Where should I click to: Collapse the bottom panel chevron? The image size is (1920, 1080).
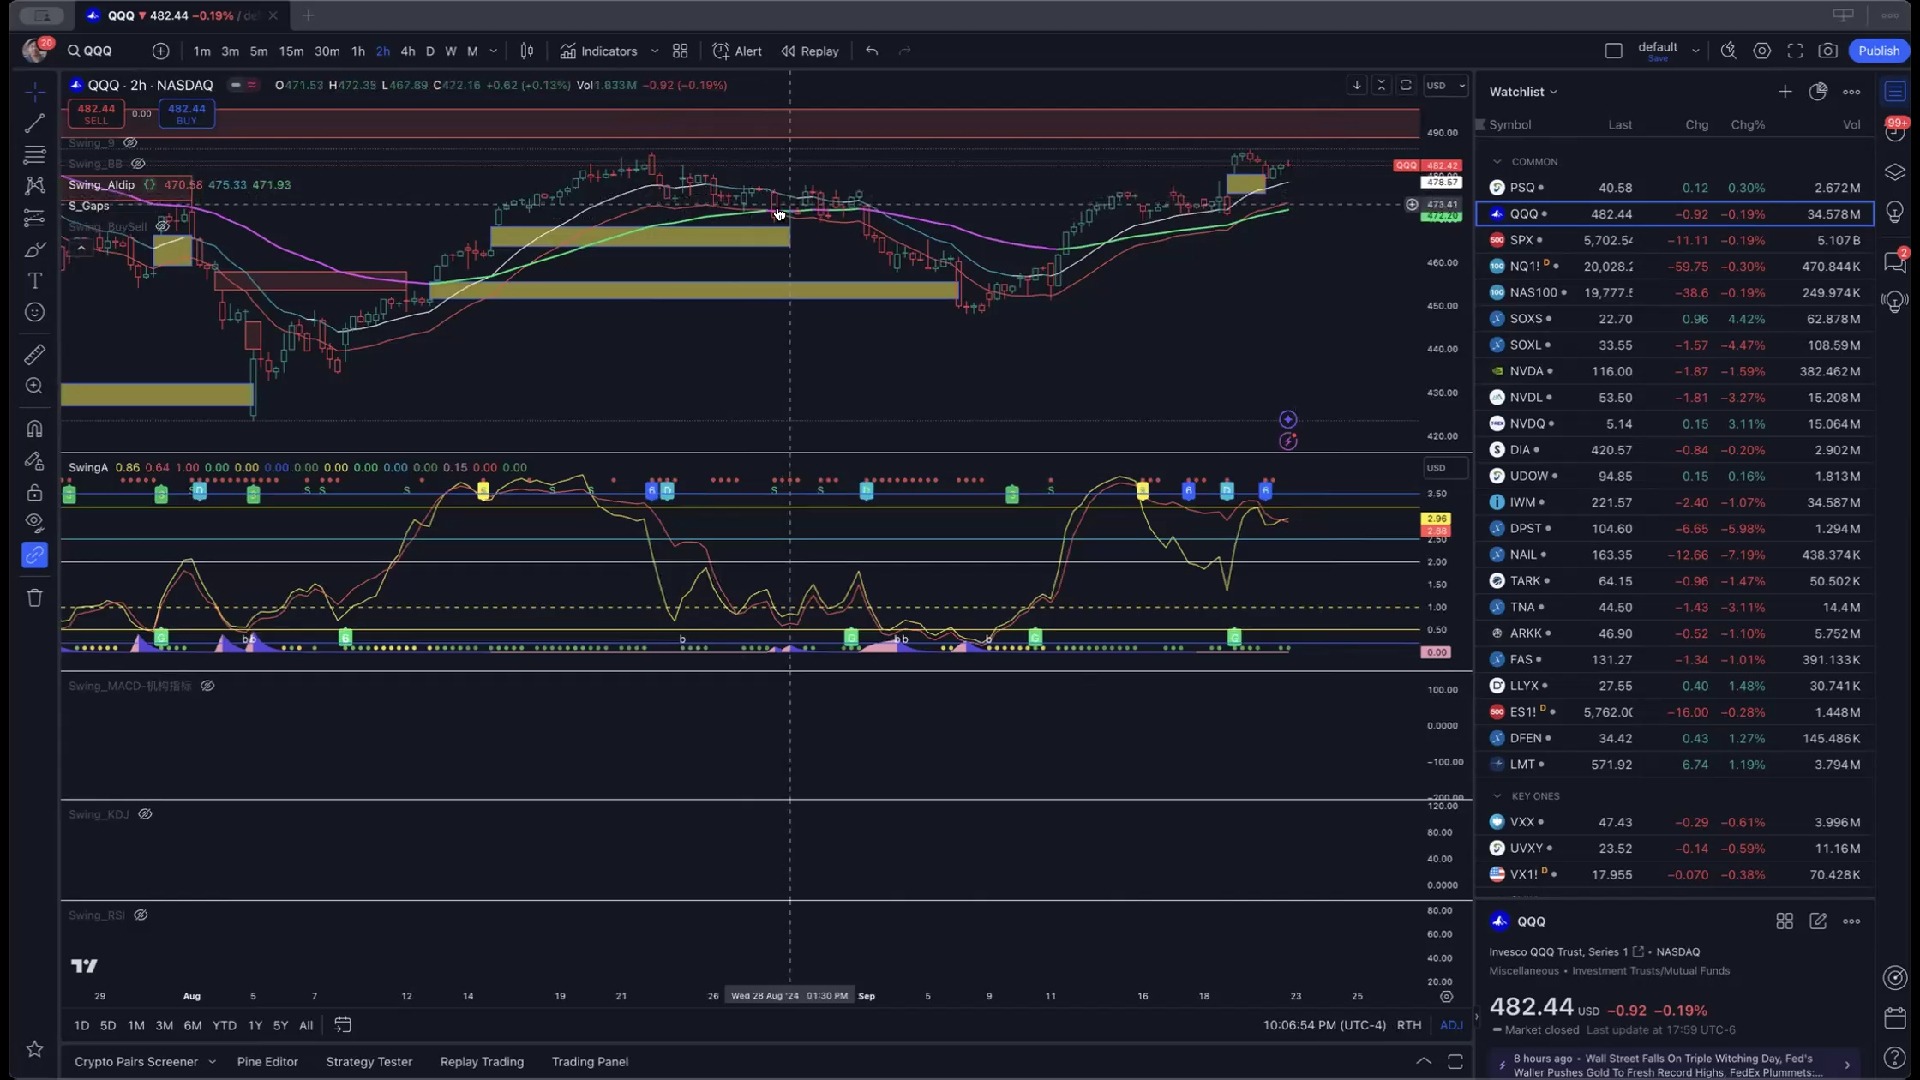tap(1423, 1062)
